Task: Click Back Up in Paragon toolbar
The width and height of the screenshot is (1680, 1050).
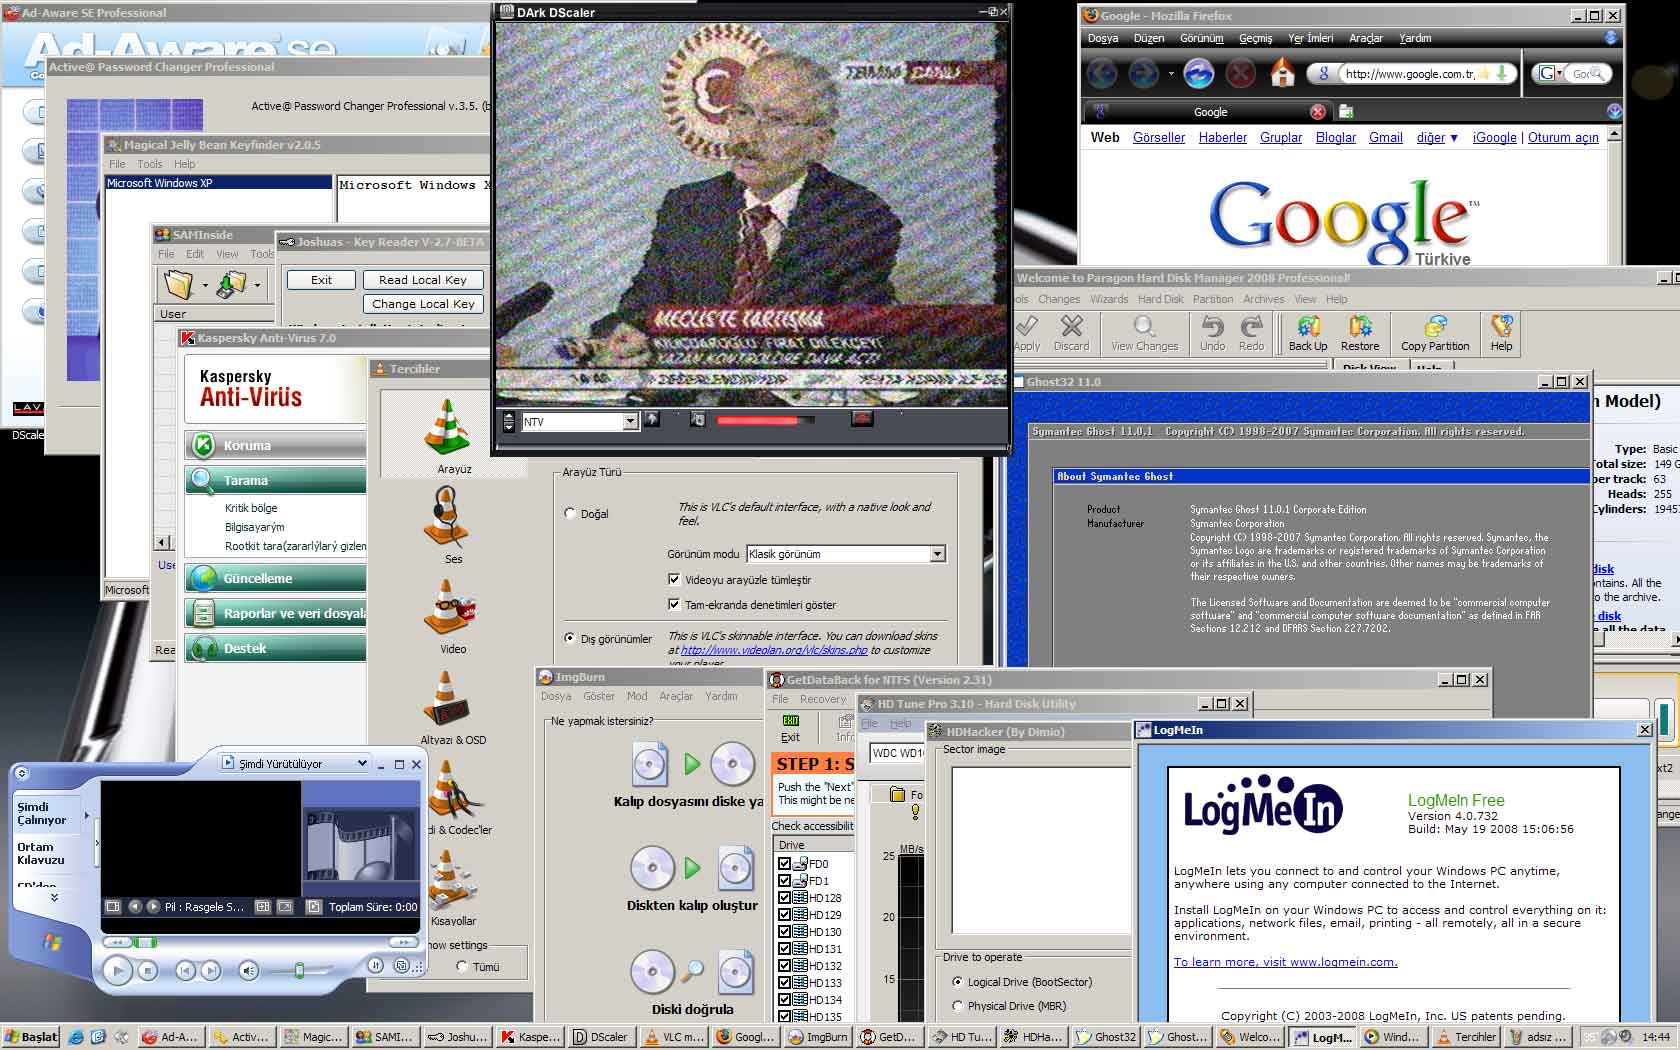Action: coord(1308,334)
